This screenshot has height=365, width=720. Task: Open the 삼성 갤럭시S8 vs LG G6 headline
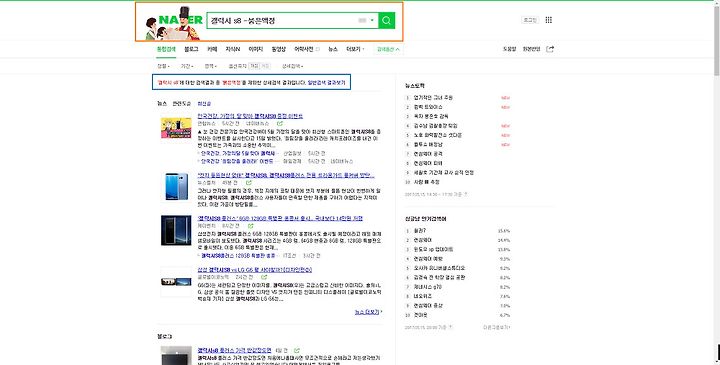point(254,270)
